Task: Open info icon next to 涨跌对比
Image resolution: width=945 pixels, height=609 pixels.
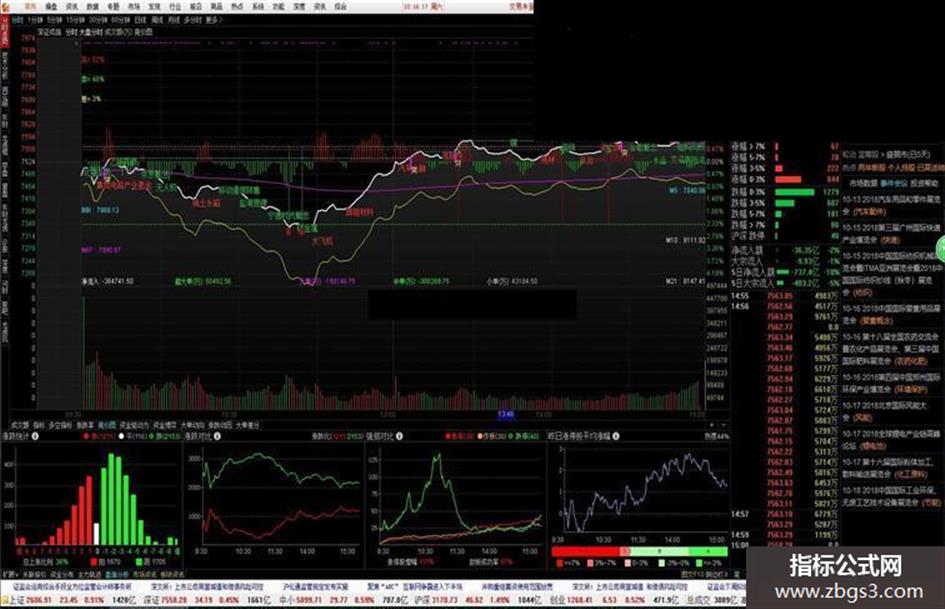Action: pos(217,436)
